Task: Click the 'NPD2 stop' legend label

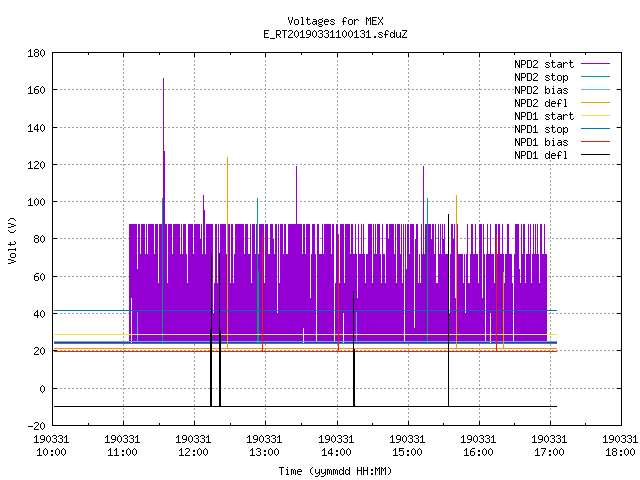Action: tap(541, 77)
